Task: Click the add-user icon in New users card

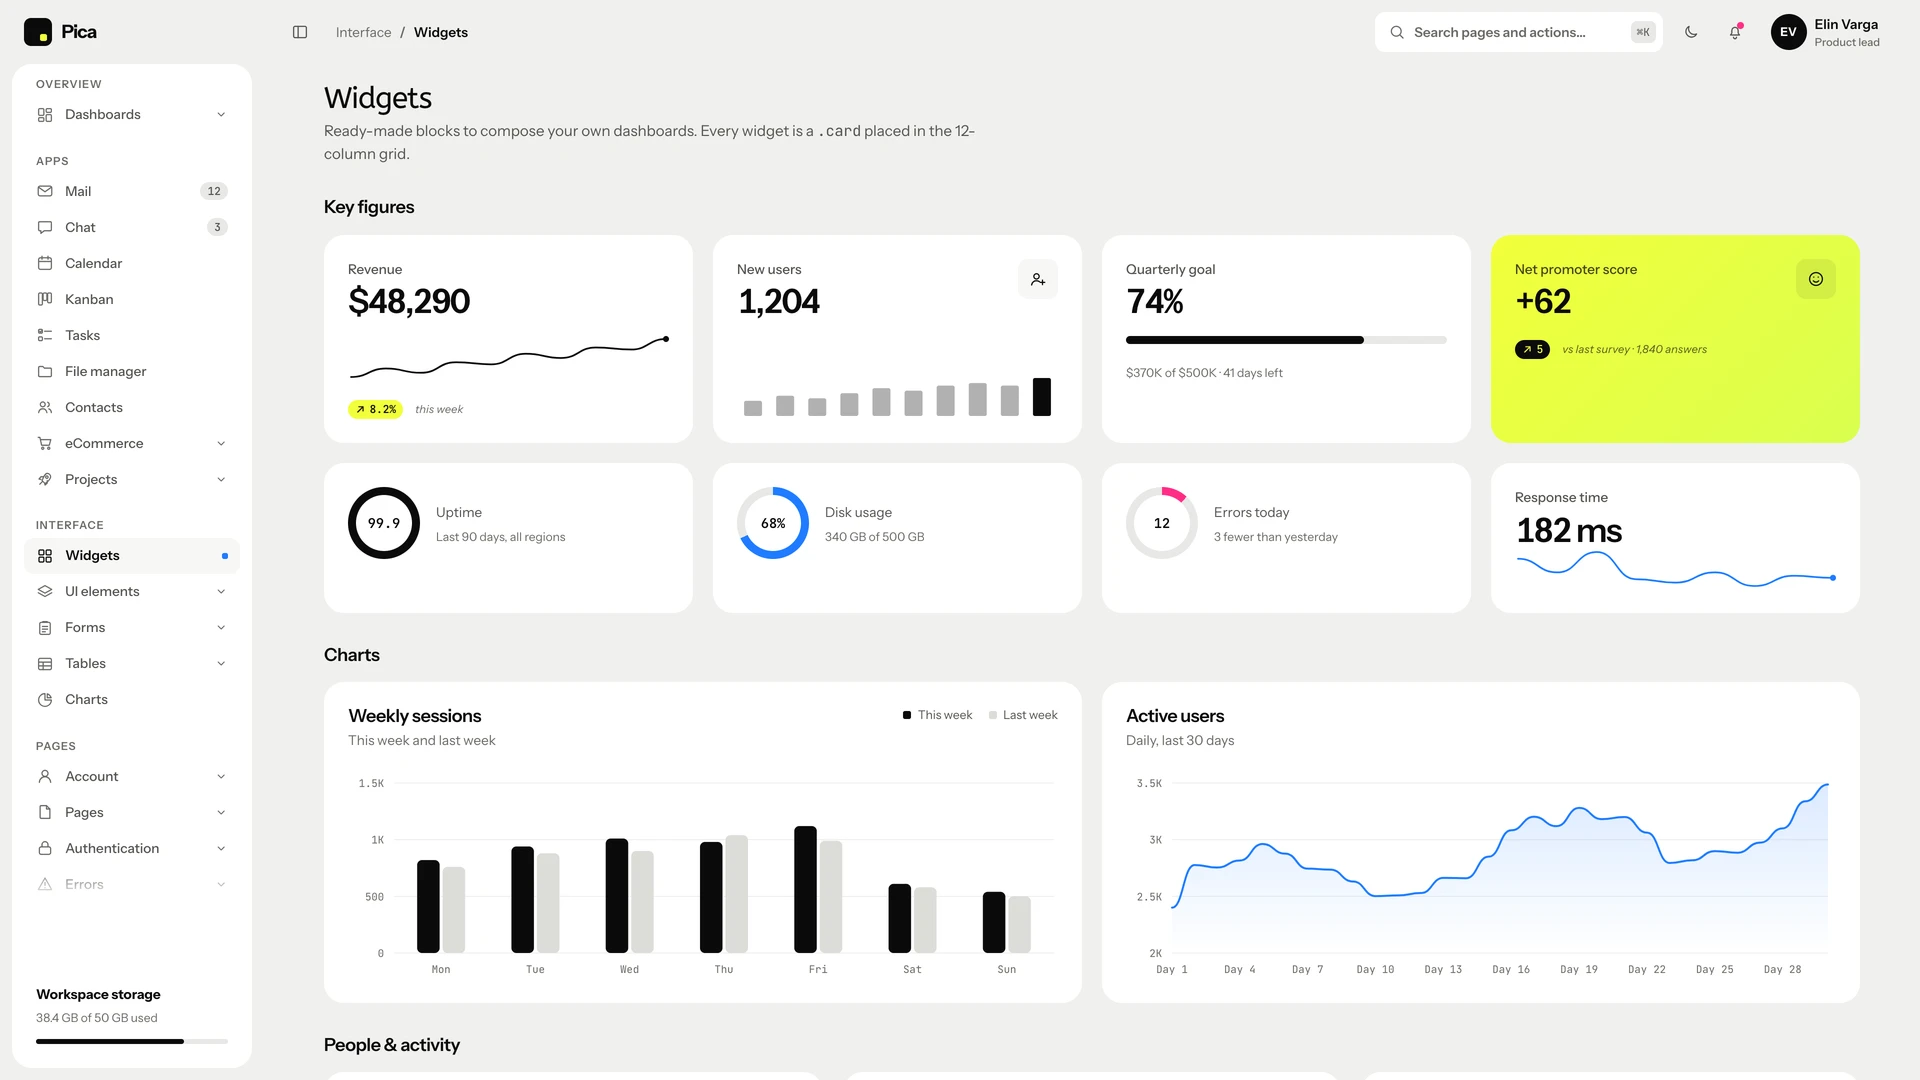Action: click(x=1038, y=279)
